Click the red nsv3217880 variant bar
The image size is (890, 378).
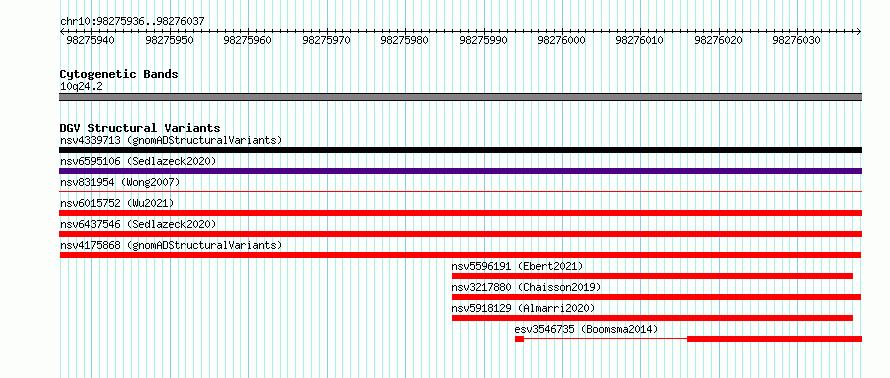657,297
